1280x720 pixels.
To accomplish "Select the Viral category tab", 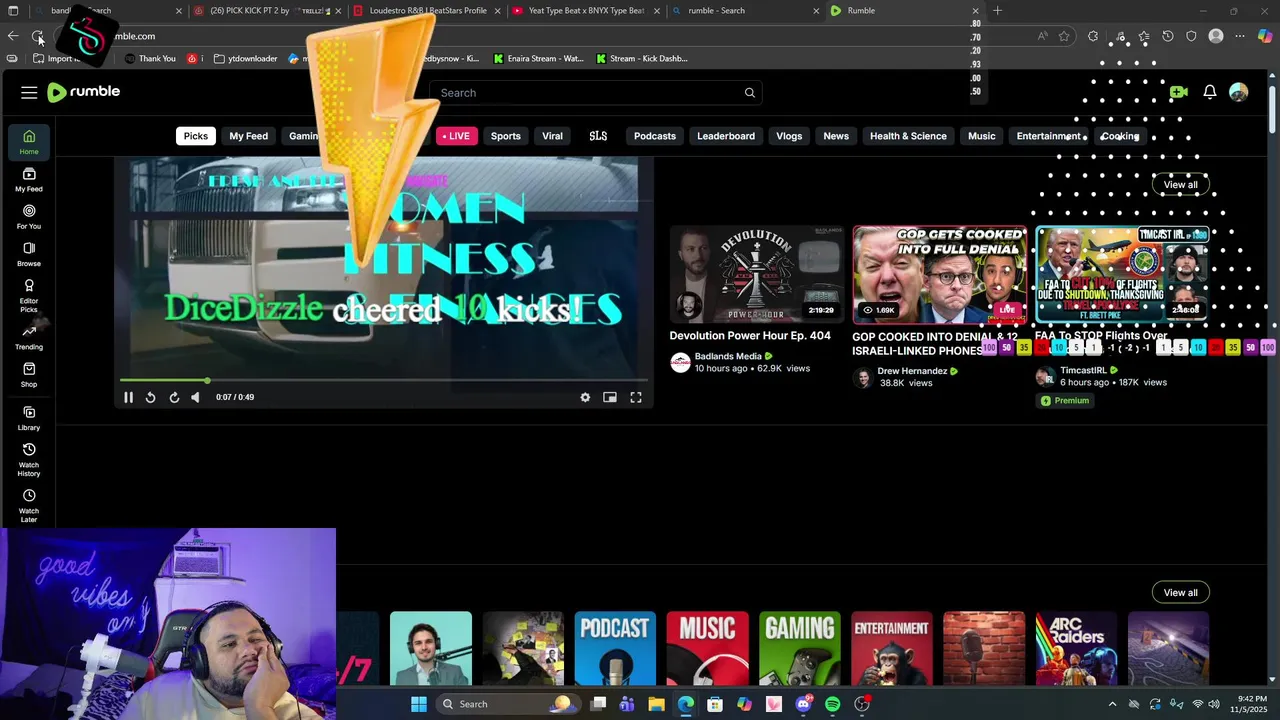I will tap(552, 136).
